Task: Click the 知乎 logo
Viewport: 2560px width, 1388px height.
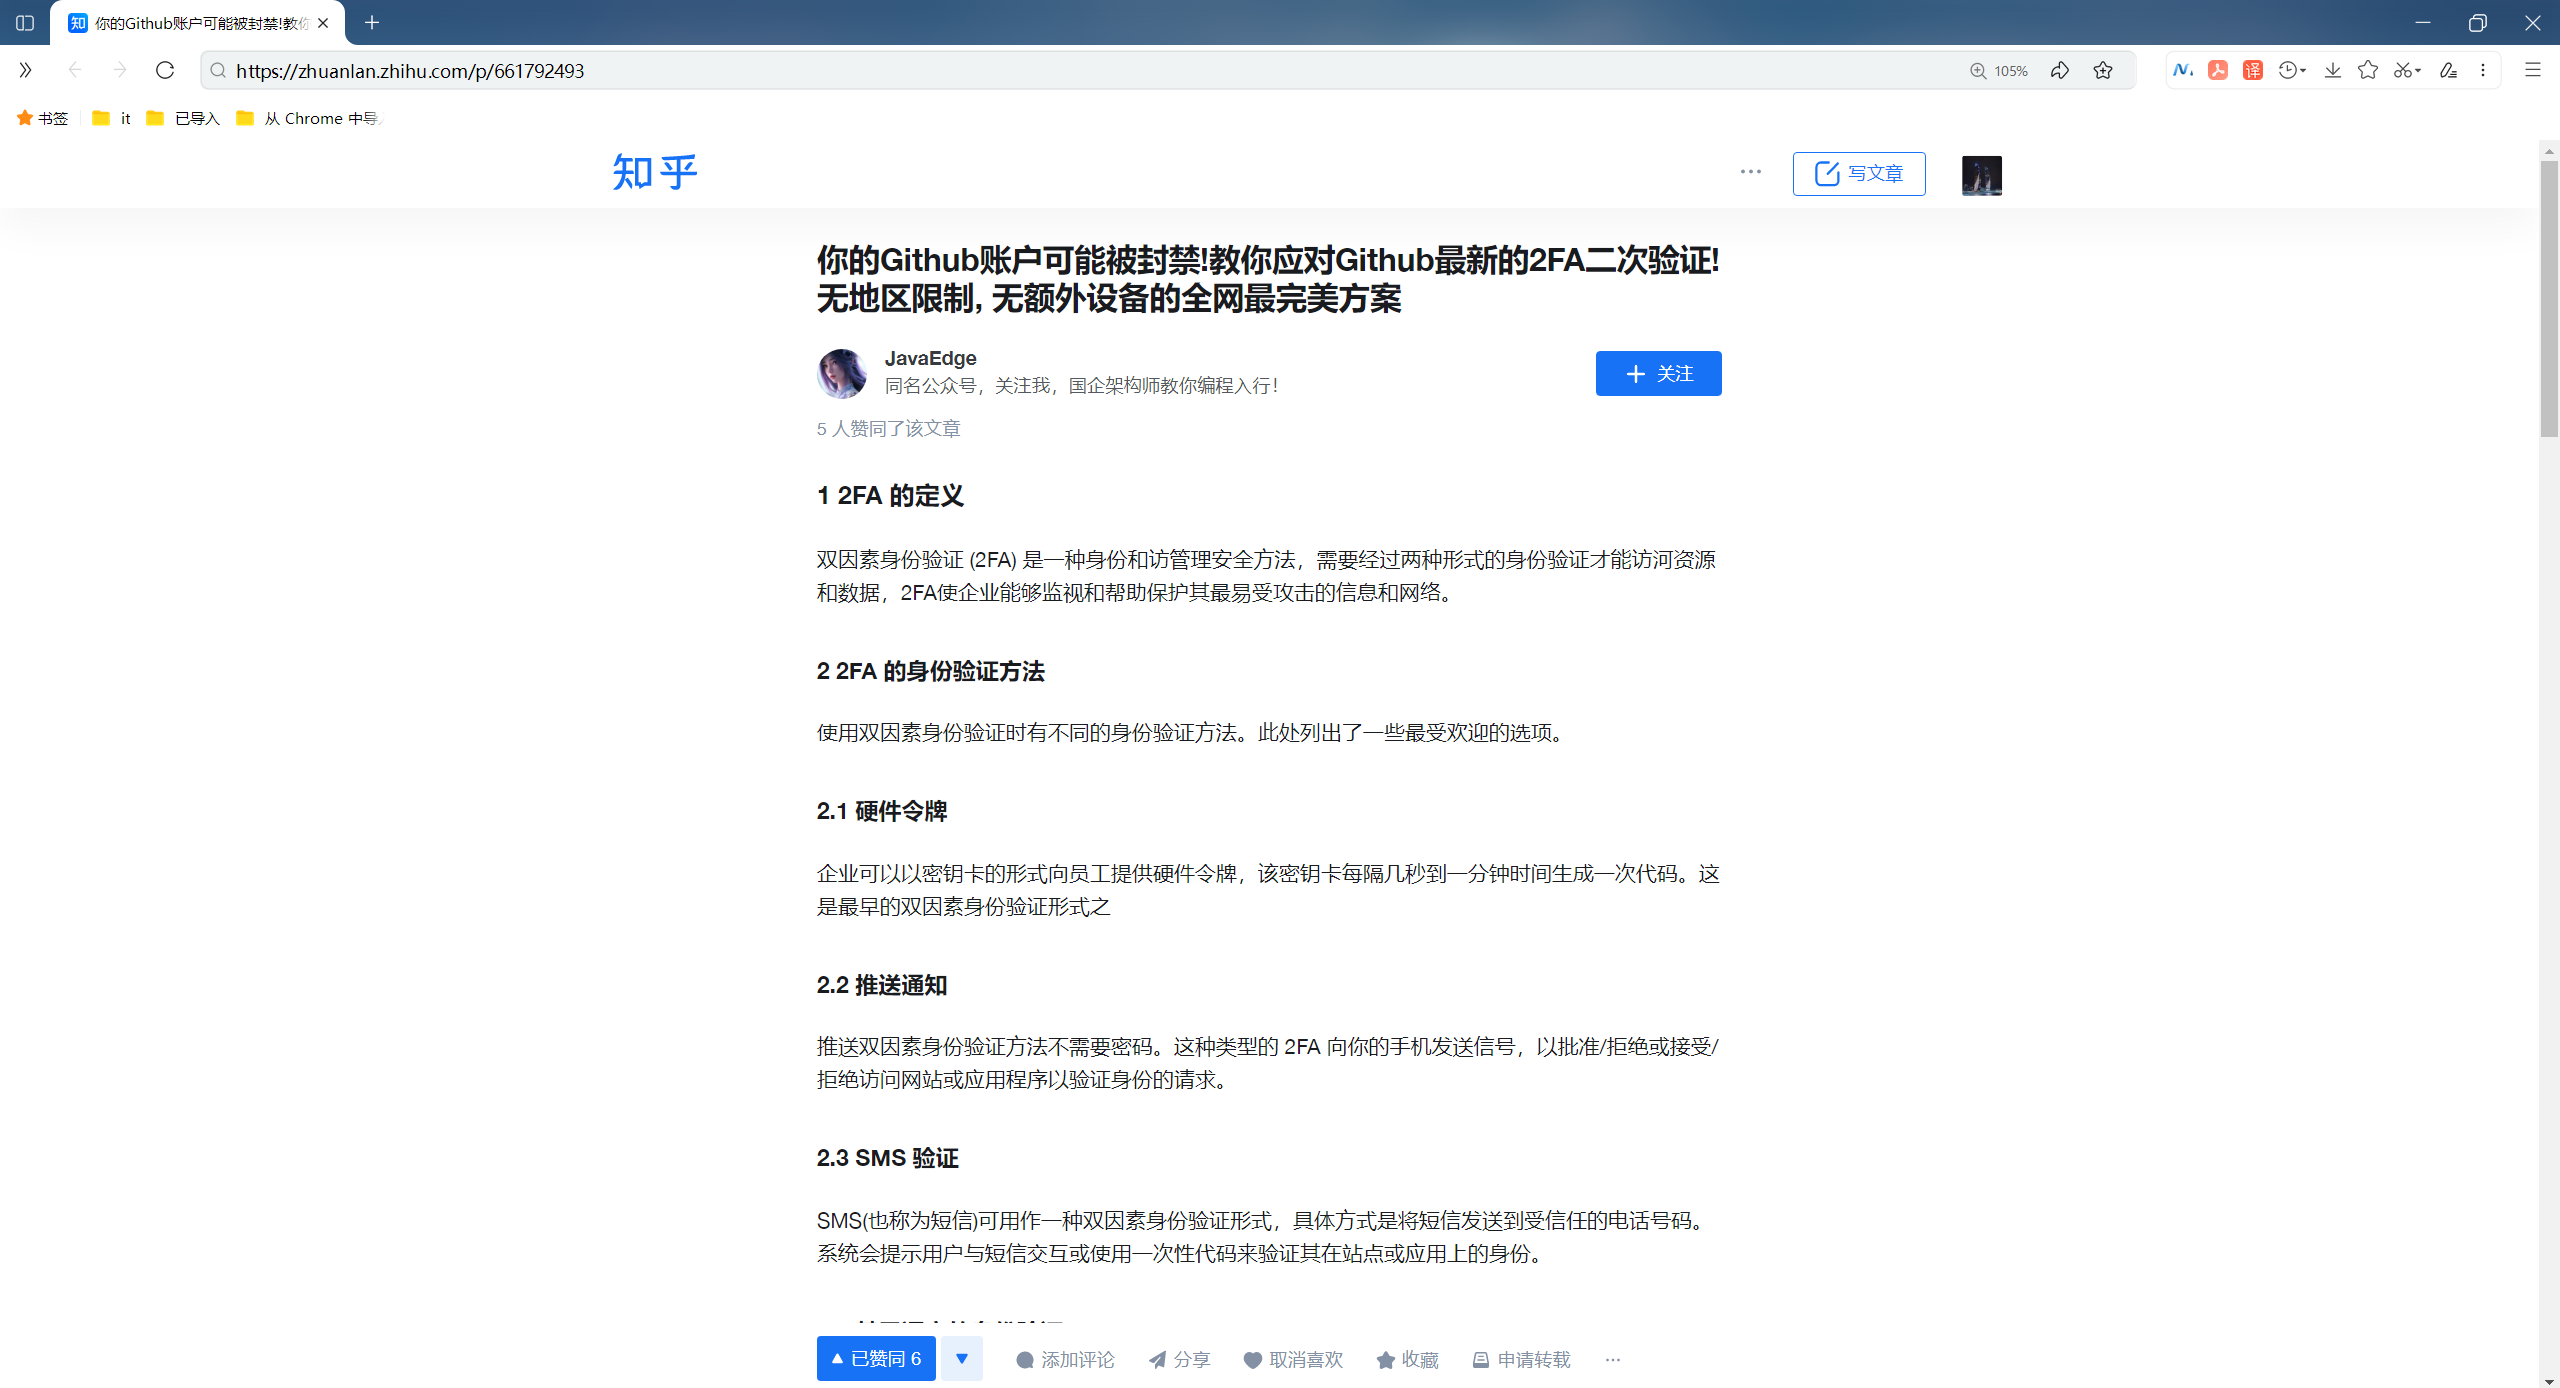Action: [655, 172]
